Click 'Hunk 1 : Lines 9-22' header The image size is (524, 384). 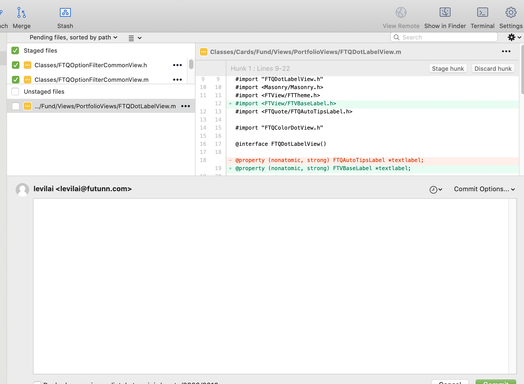260,69
